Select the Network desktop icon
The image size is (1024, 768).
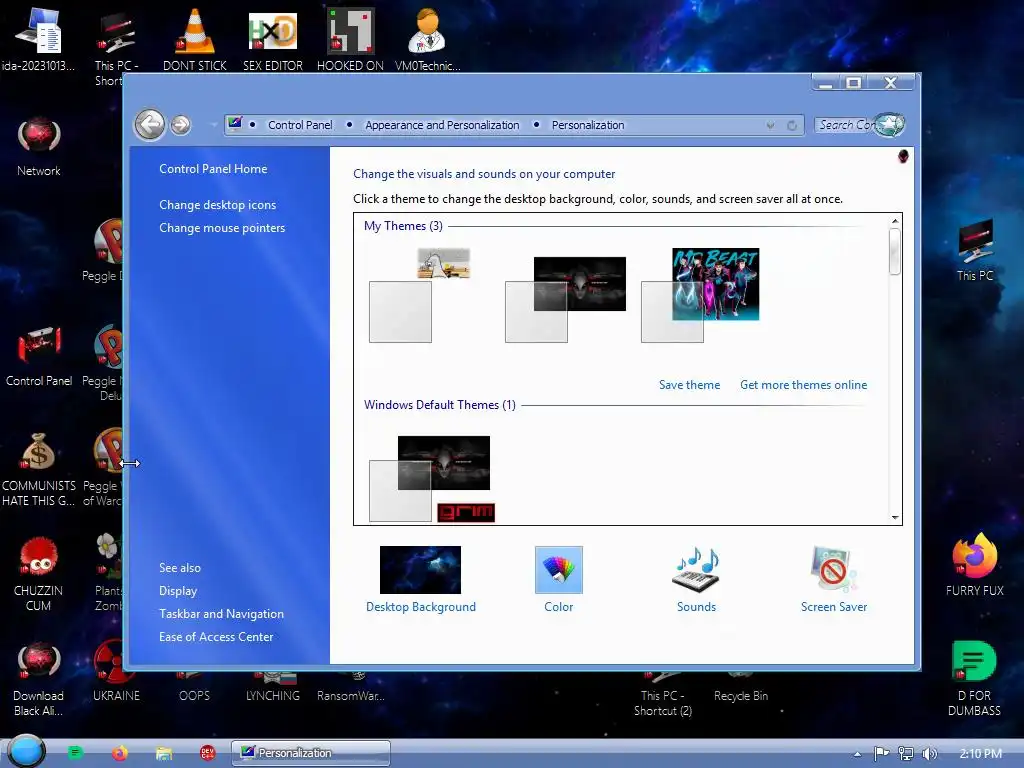tap(39, 147)
